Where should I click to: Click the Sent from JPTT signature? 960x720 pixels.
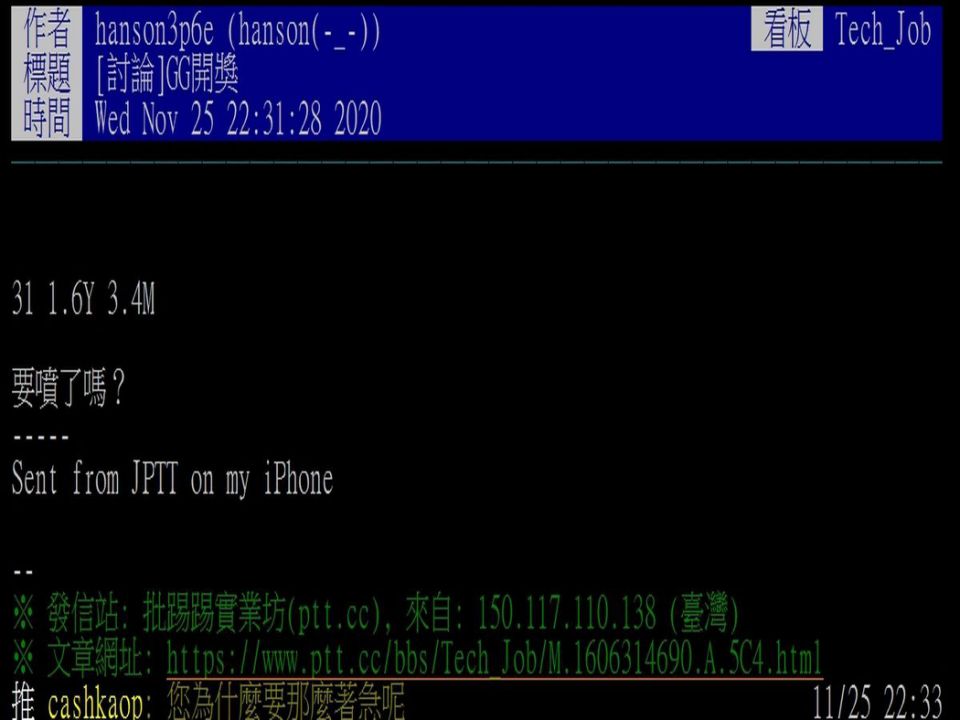tap(173, 478)
